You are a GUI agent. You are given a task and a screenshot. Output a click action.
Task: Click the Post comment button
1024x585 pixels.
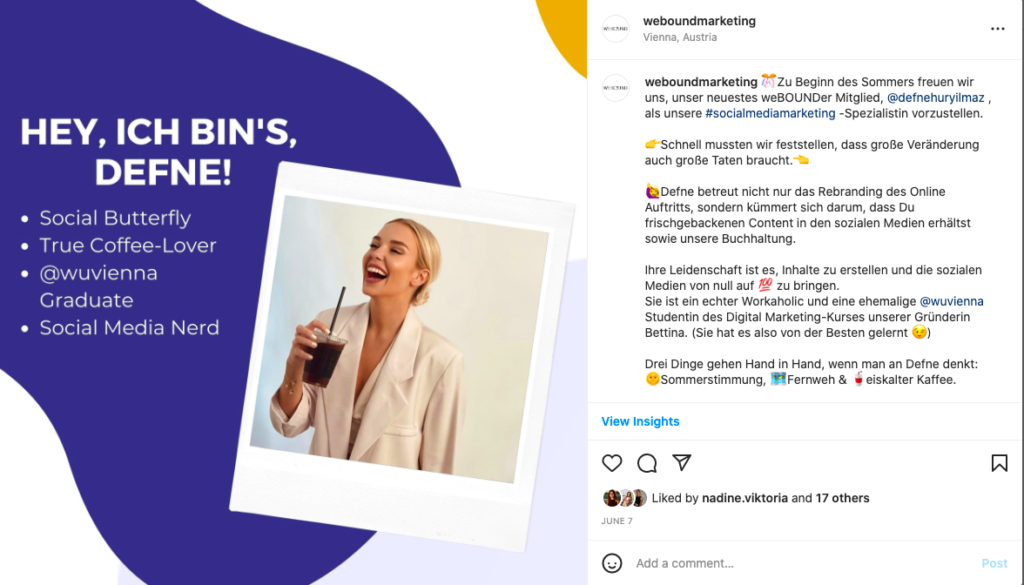pos(994,563)
